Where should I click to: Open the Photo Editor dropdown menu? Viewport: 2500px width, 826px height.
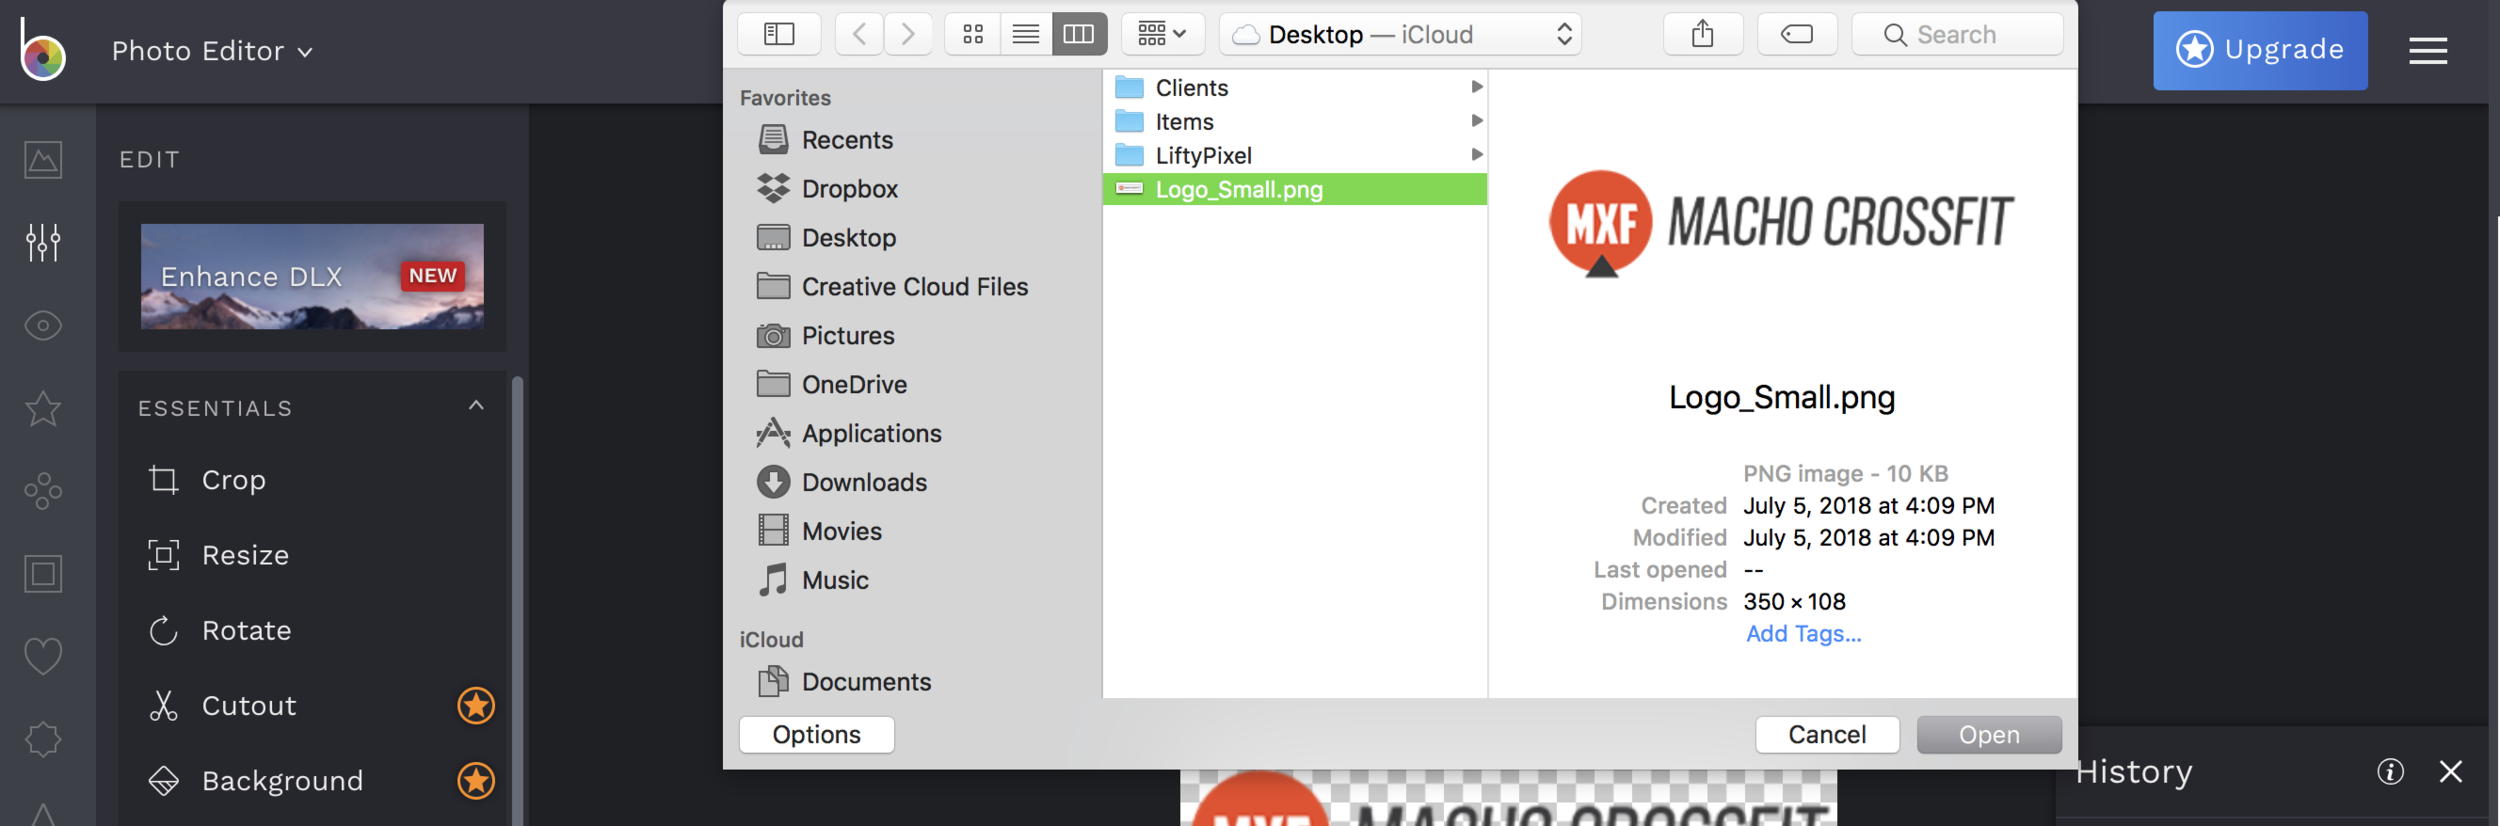pyautogui.click(x=212, y=51)
